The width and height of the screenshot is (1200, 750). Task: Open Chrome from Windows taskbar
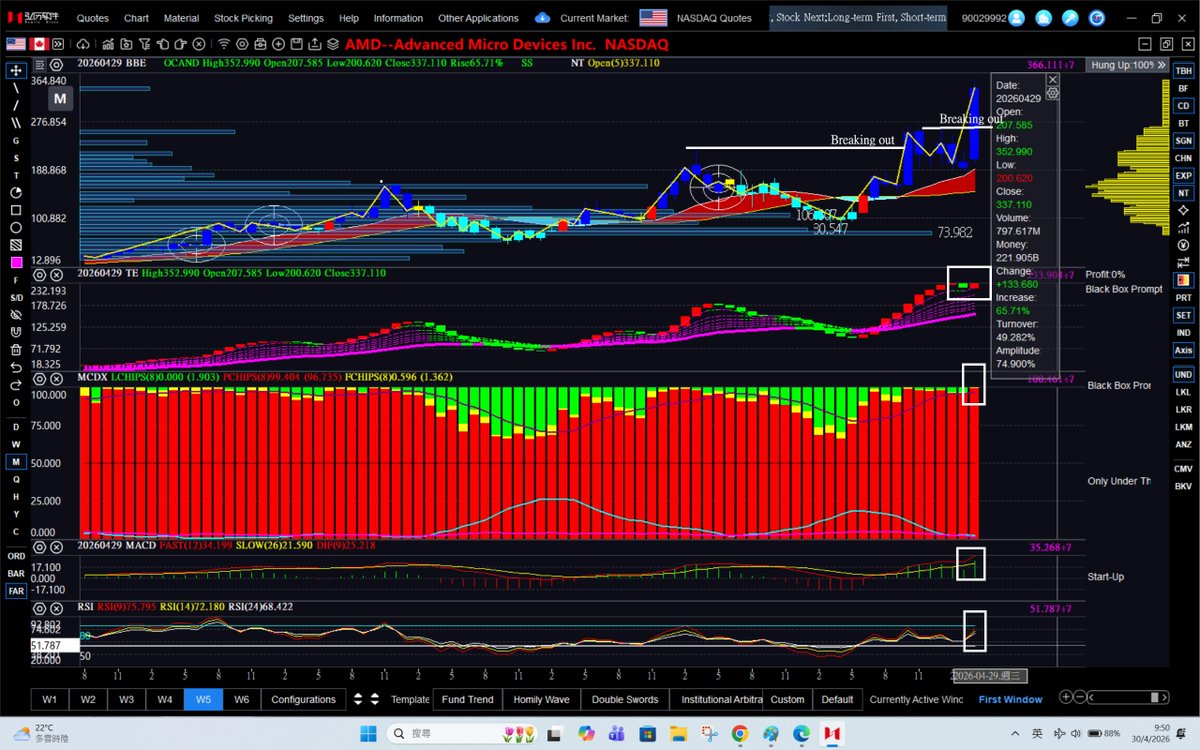(x=739, y=734)
